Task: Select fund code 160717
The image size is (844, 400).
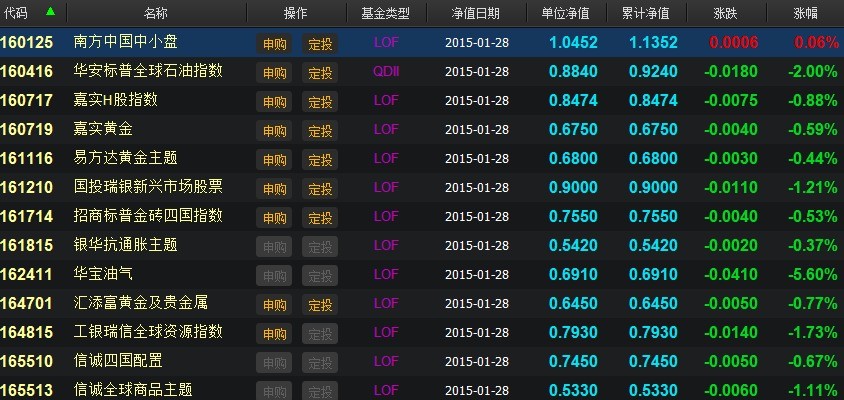Action: (27, 101)
